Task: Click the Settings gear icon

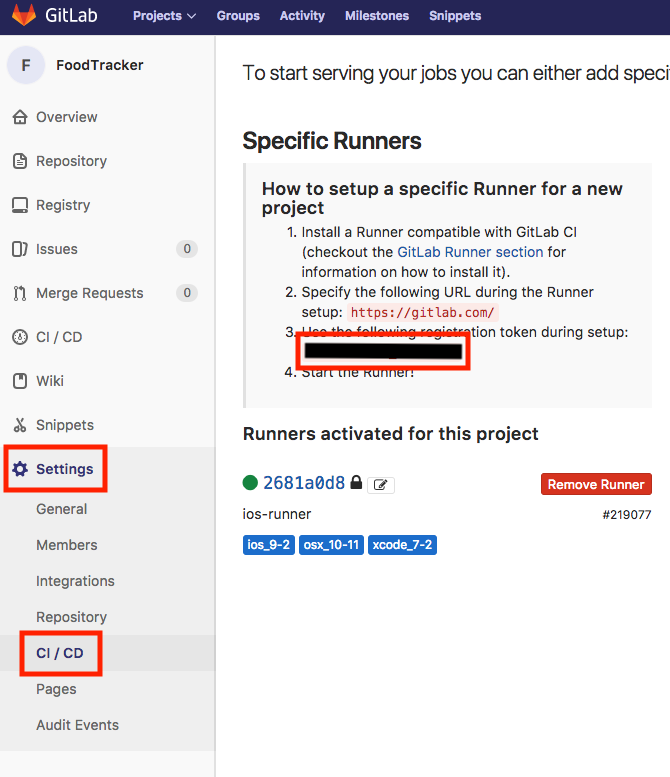Action: pyautogui.click(x=20, y=469)
